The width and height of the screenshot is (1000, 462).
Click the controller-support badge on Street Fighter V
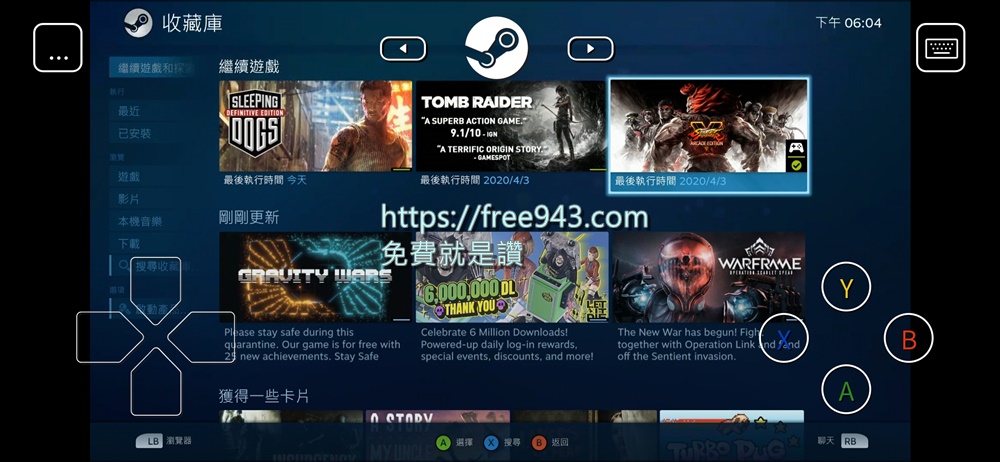point(797,148)
